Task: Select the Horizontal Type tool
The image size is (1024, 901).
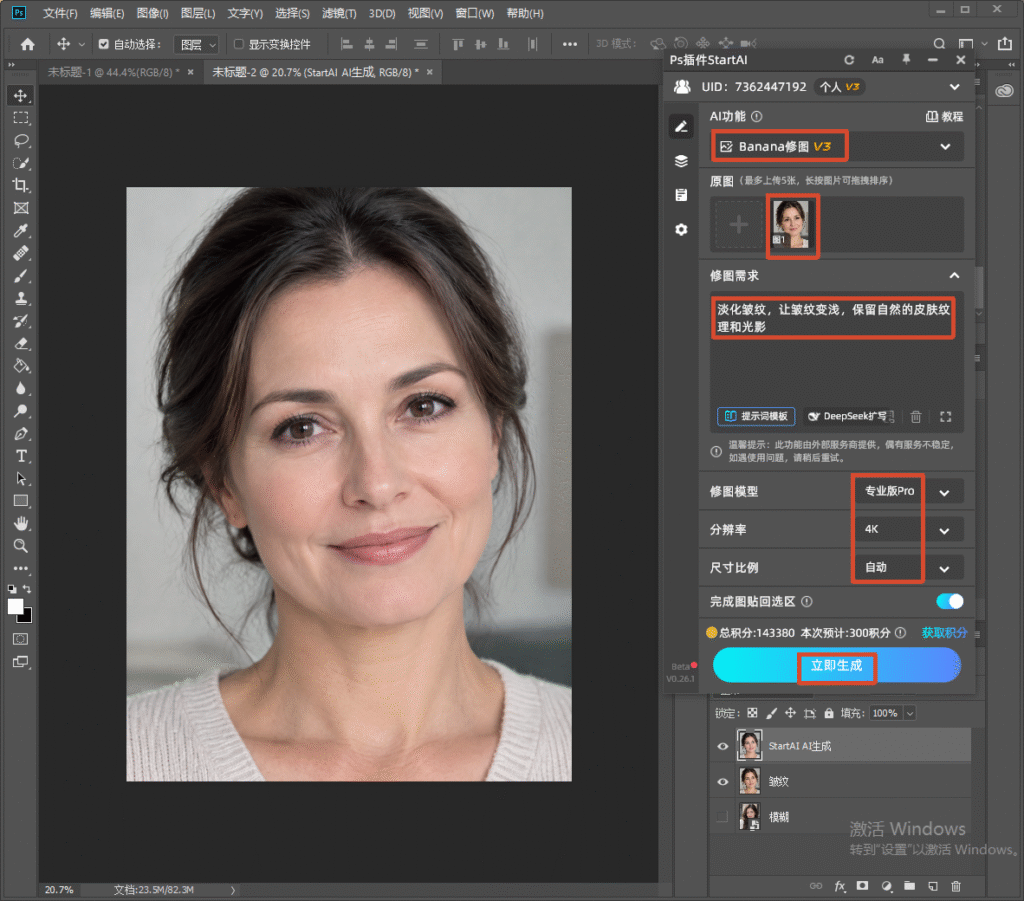Action: click(21, 456)
